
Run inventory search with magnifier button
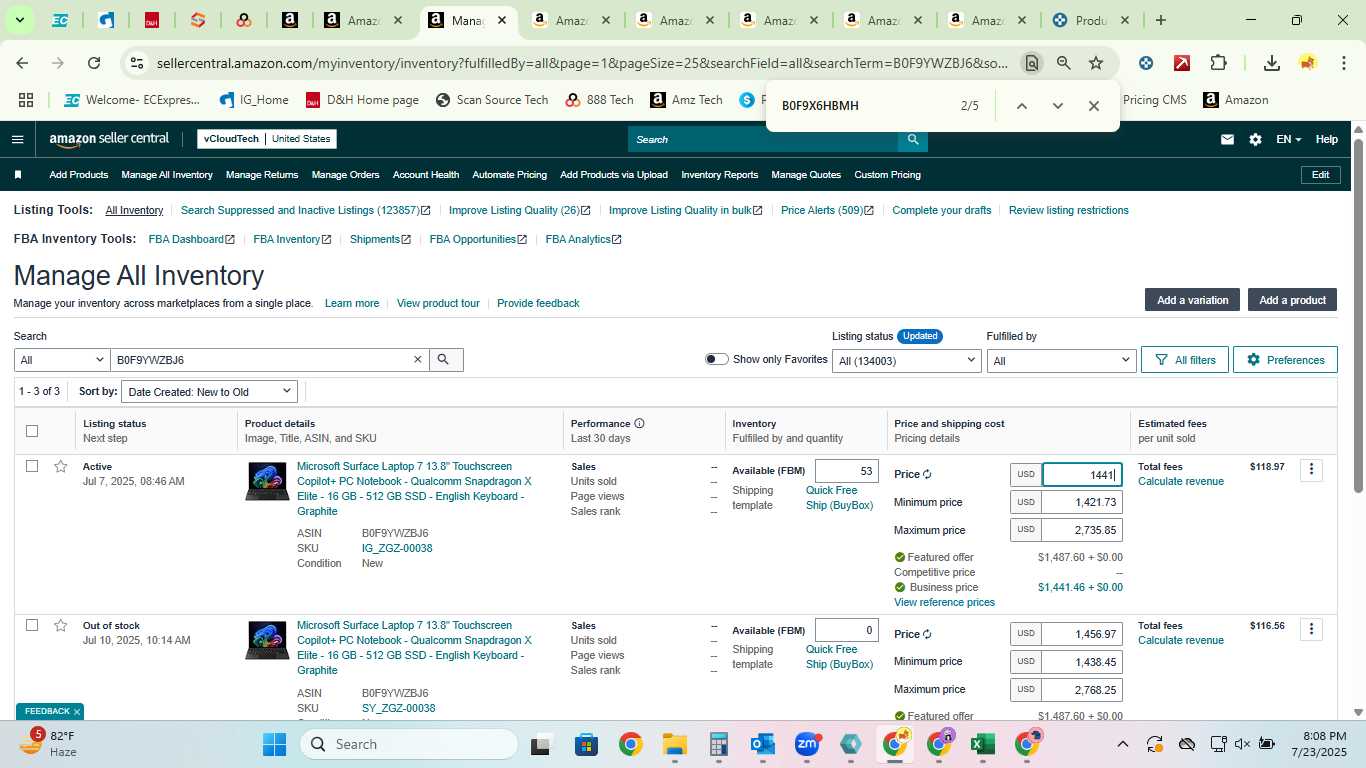[446, 360]
